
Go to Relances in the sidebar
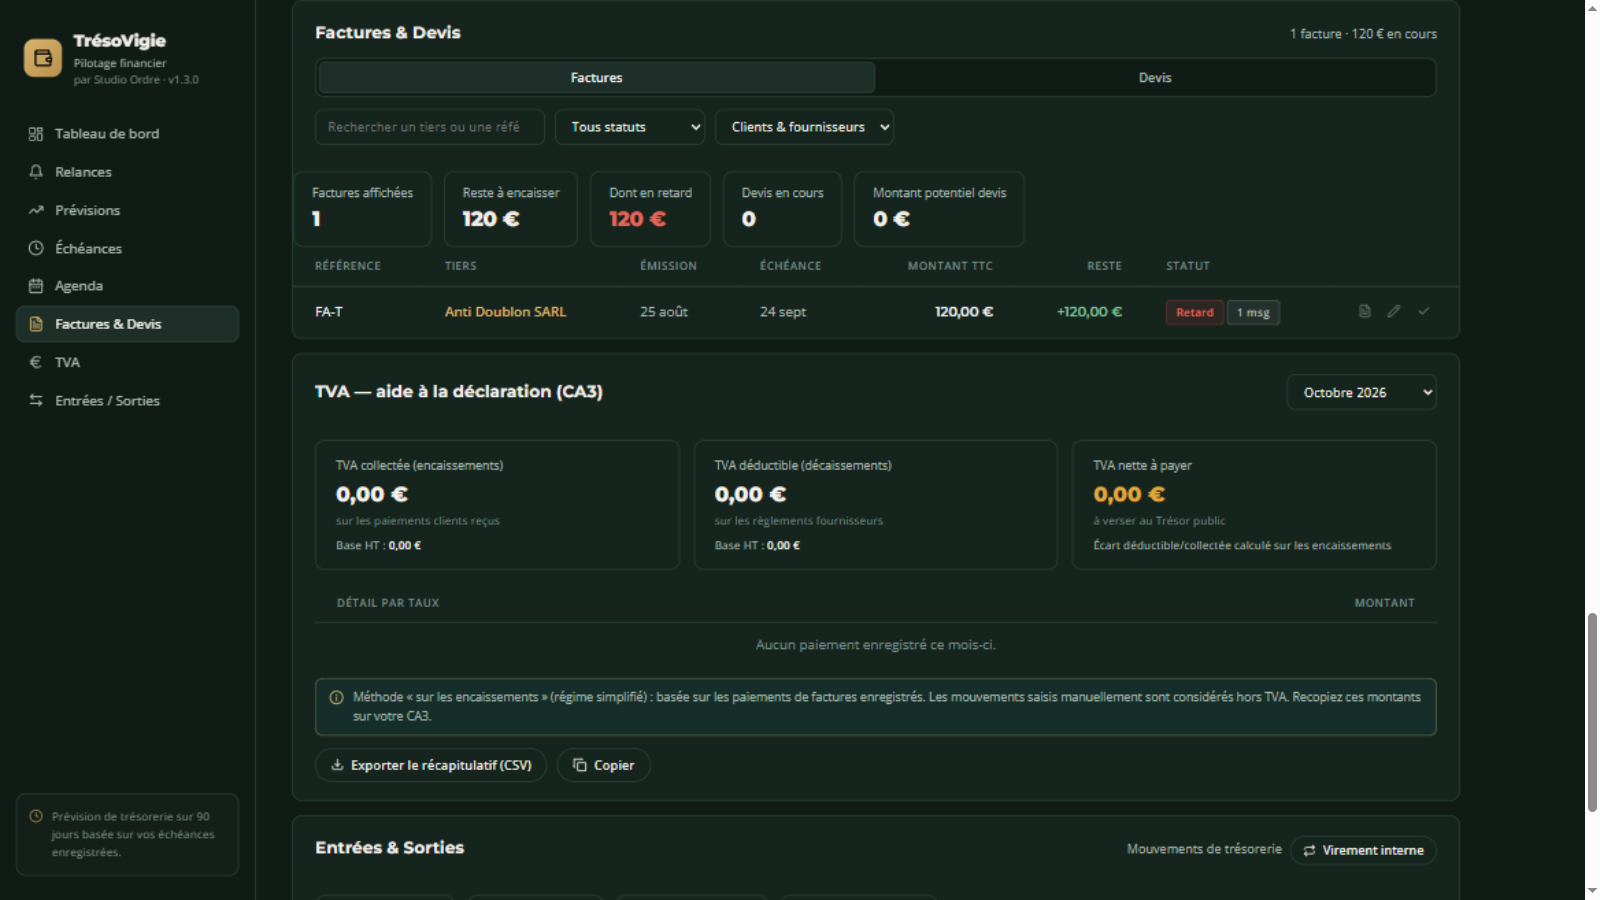(x=127, y=172)
